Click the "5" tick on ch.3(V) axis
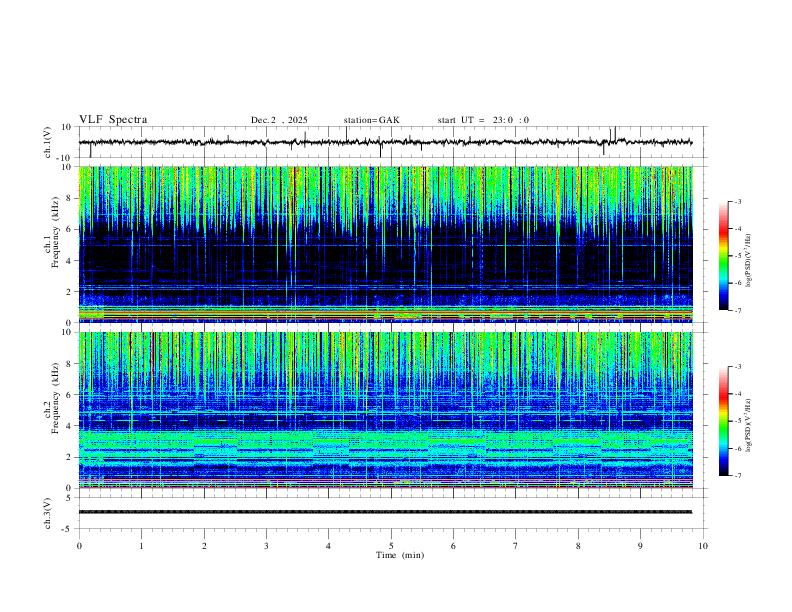The image size is (792, 612). point(69,497)
